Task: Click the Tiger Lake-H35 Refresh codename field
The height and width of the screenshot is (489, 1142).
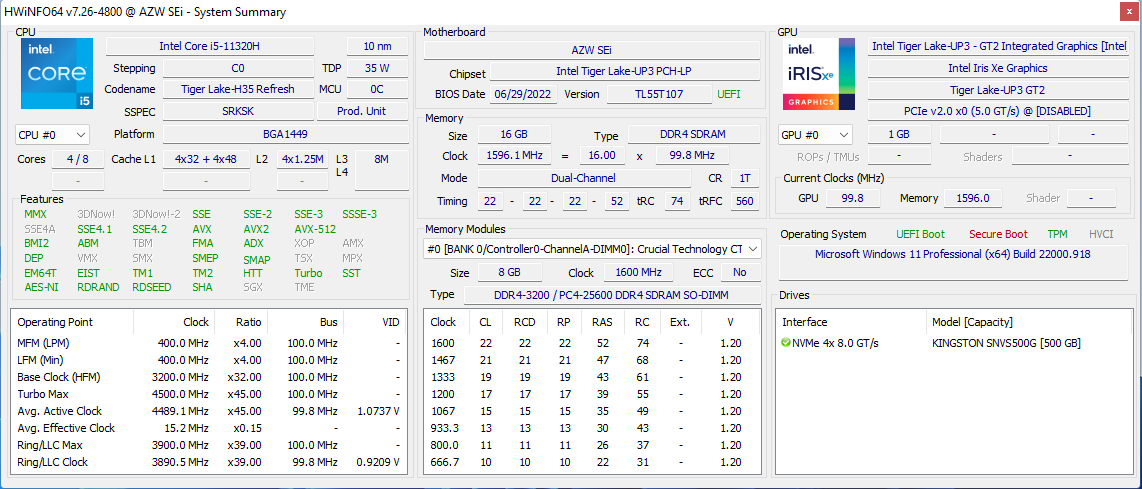Action: point(237,89)
